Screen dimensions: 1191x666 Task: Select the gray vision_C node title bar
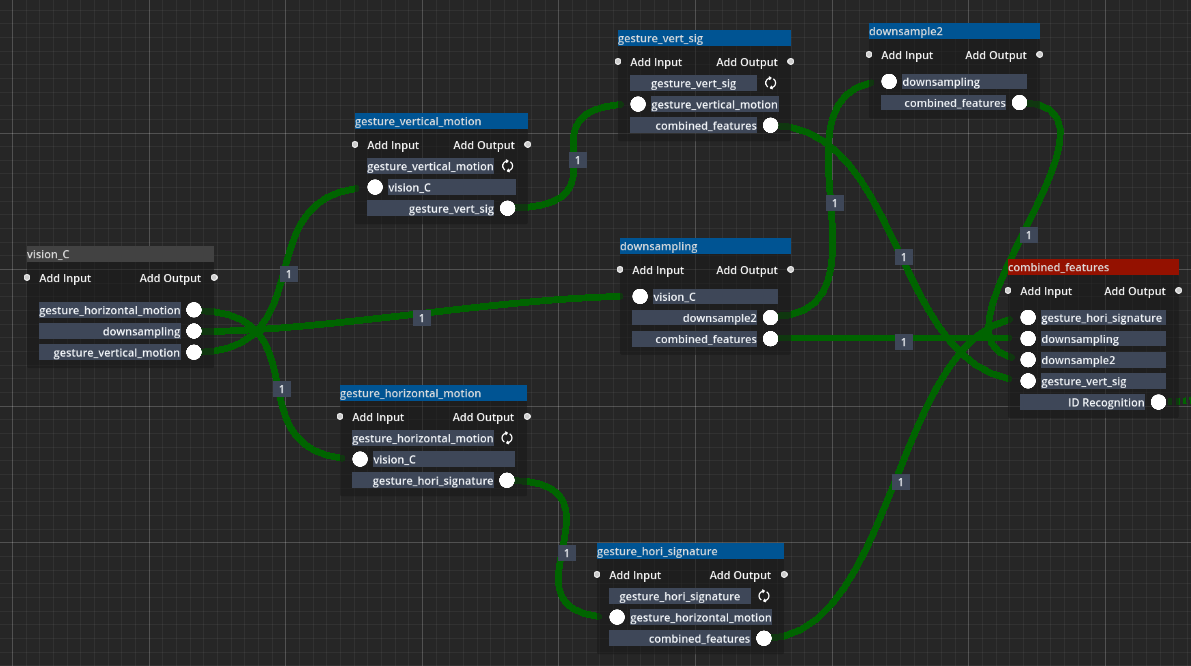pos(120,254)
